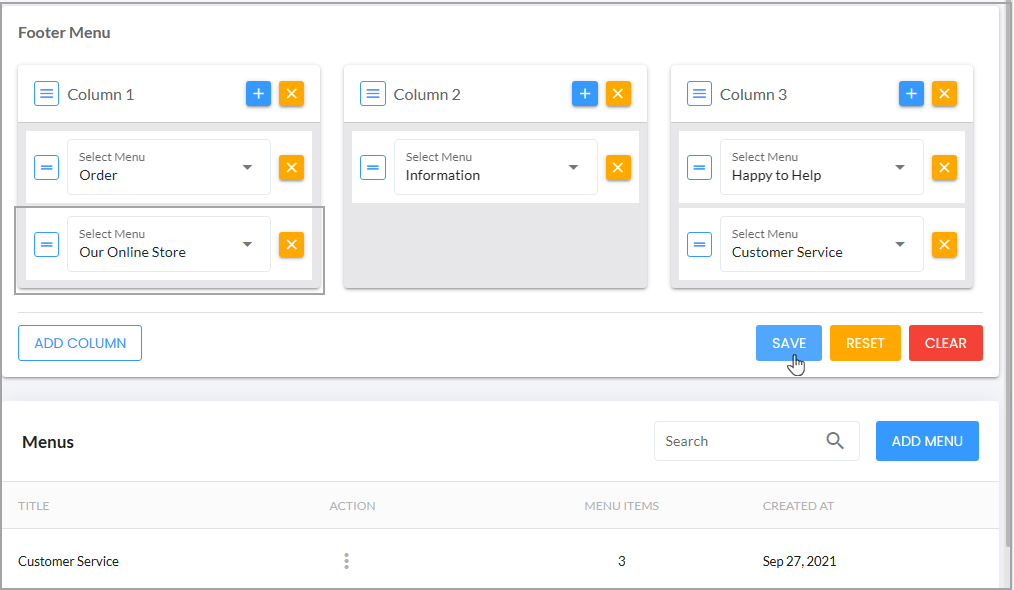This screenshot has width=1014, height=590.
Task: Click the Menus search field
Action: coord(757,441)
